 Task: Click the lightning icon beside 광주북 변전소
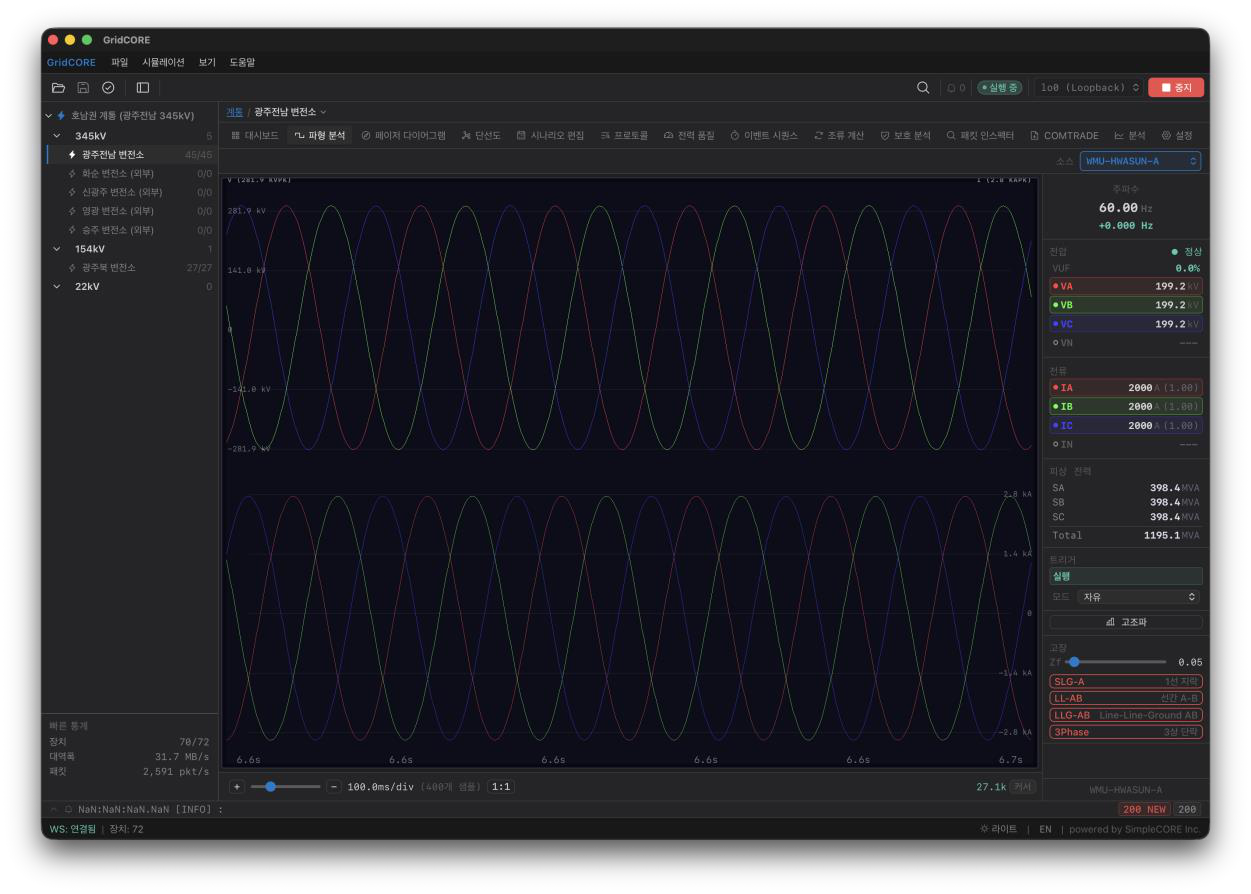(x=72, y=268)
